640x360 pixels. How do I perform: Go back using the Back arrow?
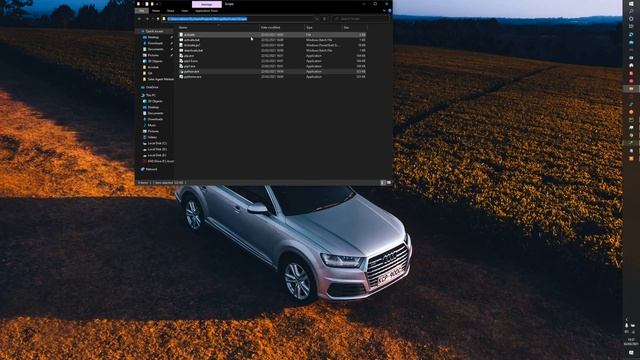[x=140, y=19]
